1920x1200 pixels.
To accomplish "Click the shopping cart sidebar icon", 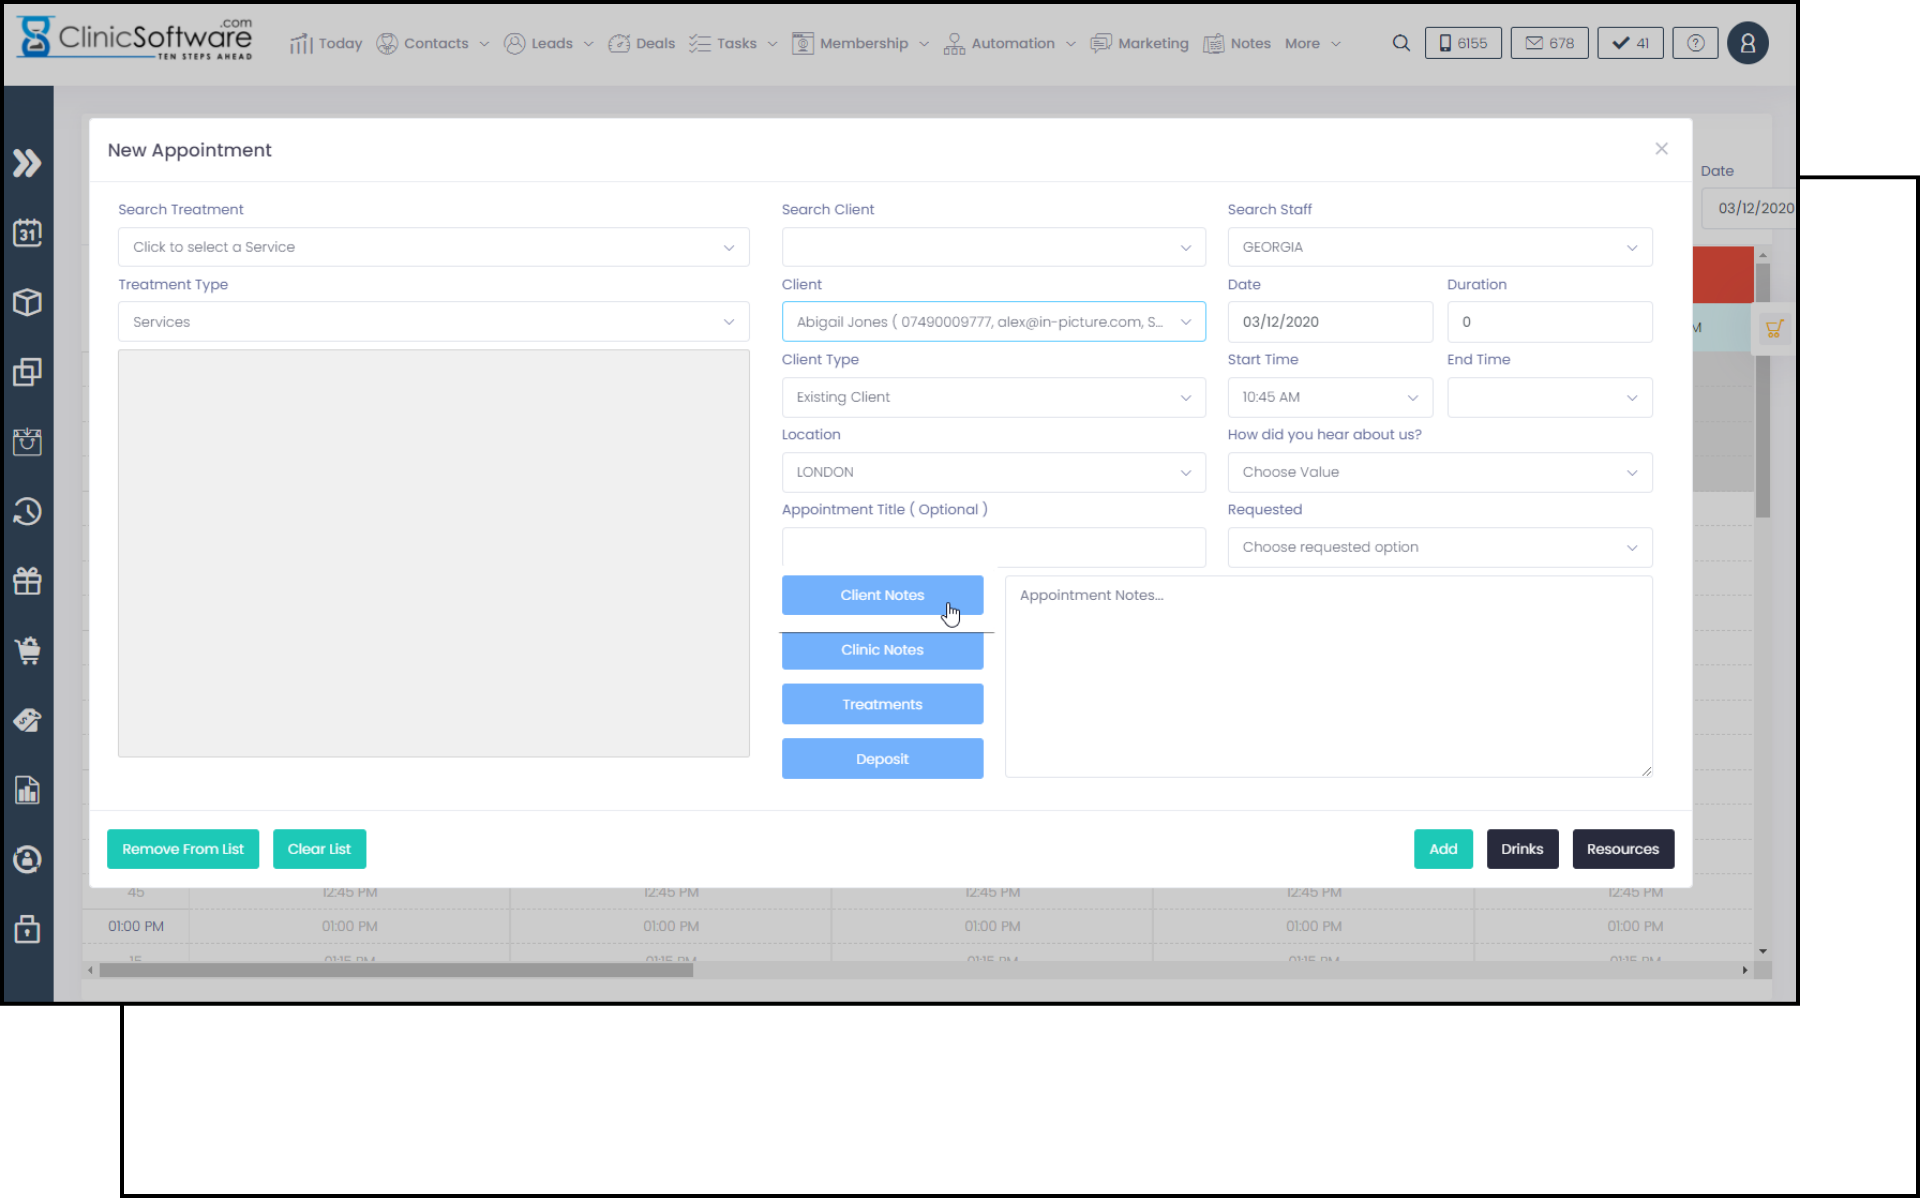I will click(x=27, y=651).
